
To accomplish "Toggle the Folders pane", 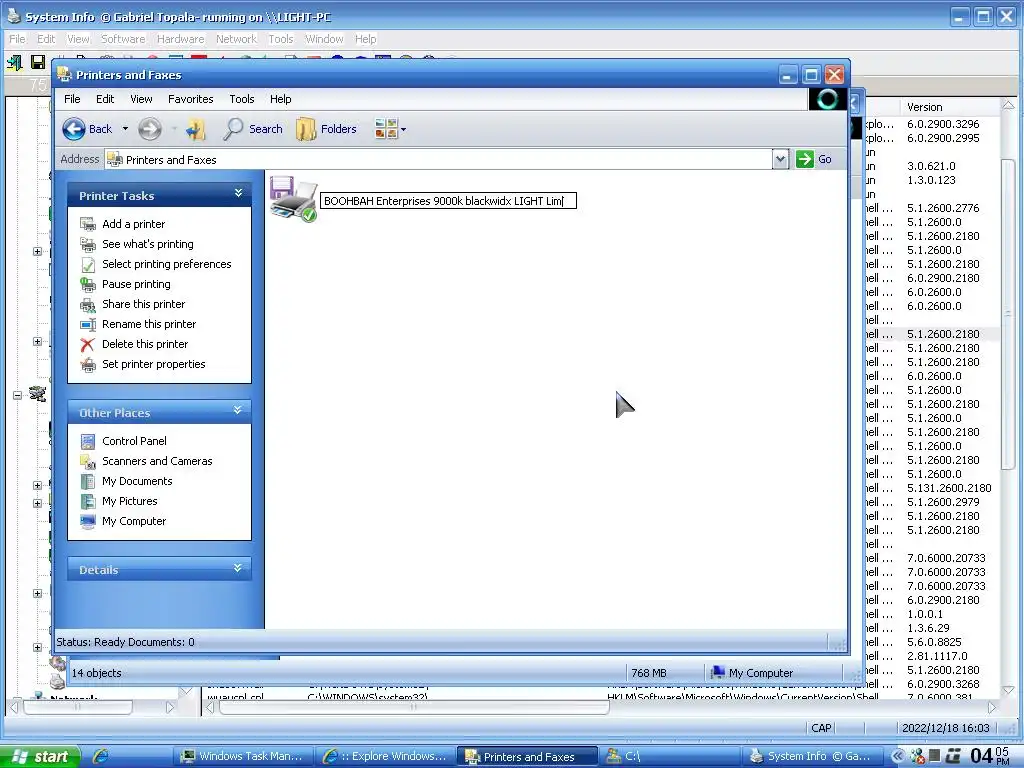I will point(327,129).
